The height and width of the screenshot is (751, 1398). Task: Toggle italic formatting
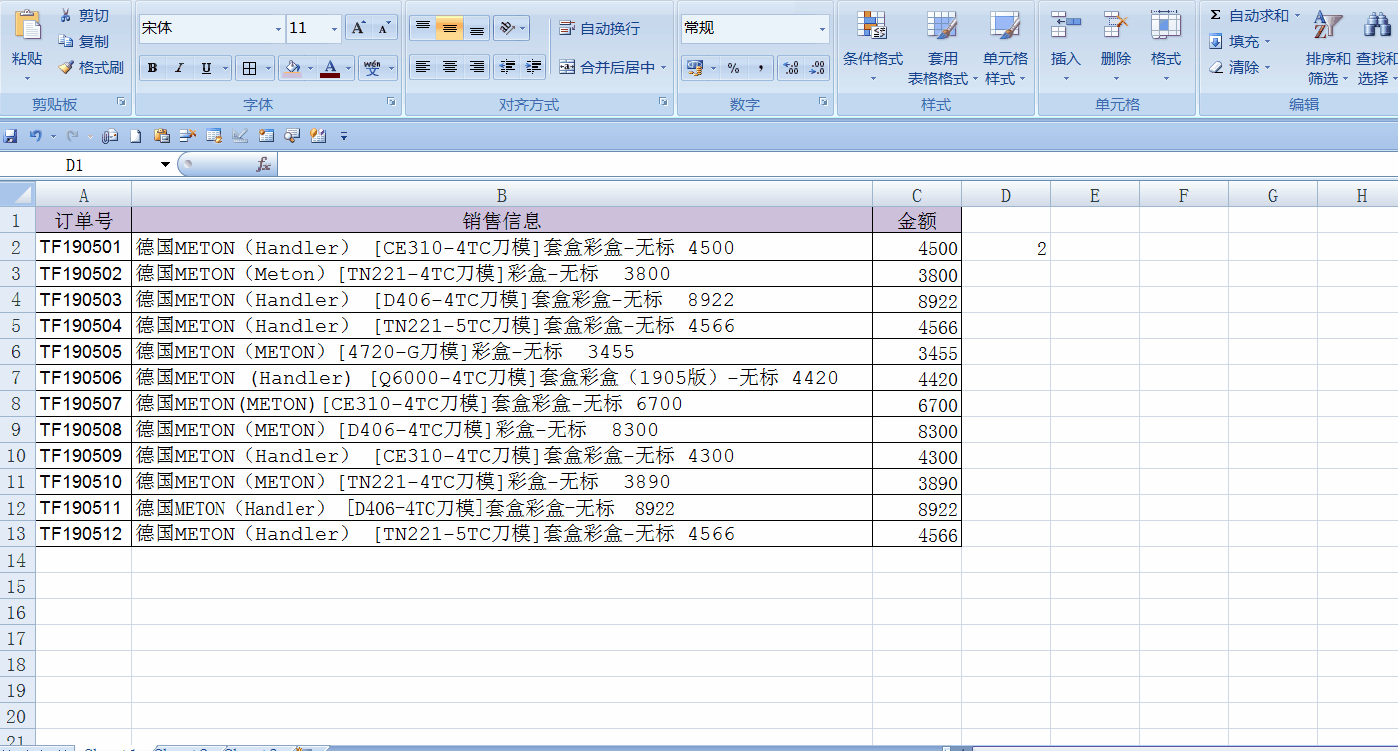tap(179, 68)
